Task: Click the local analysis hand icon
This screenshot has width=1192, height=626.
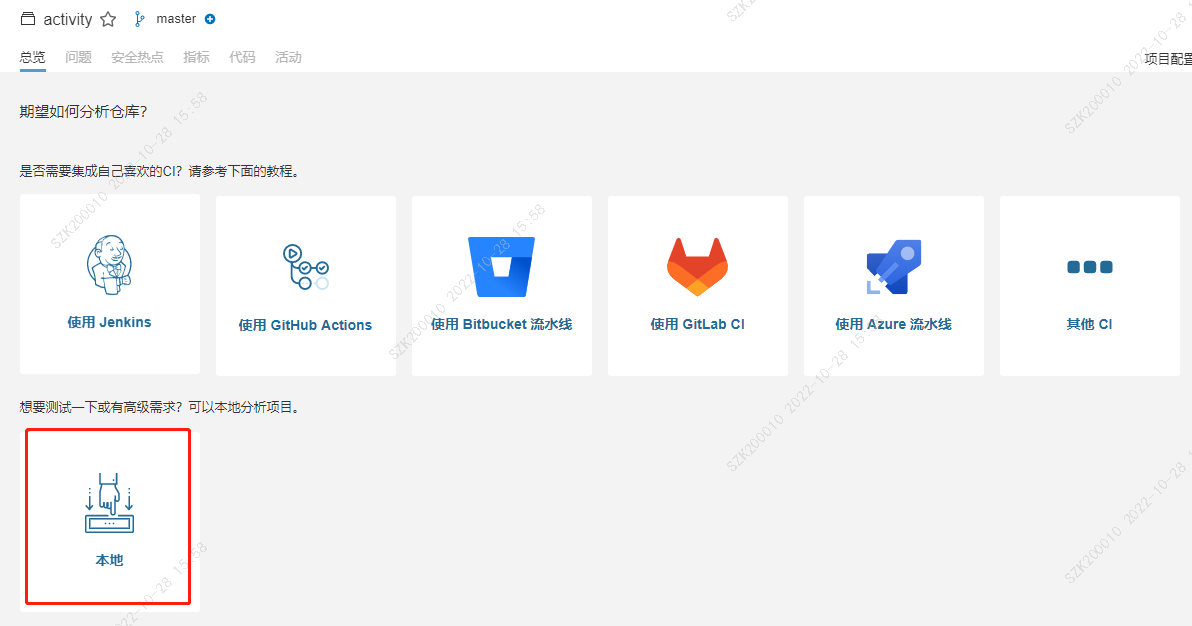Action: 109,503
